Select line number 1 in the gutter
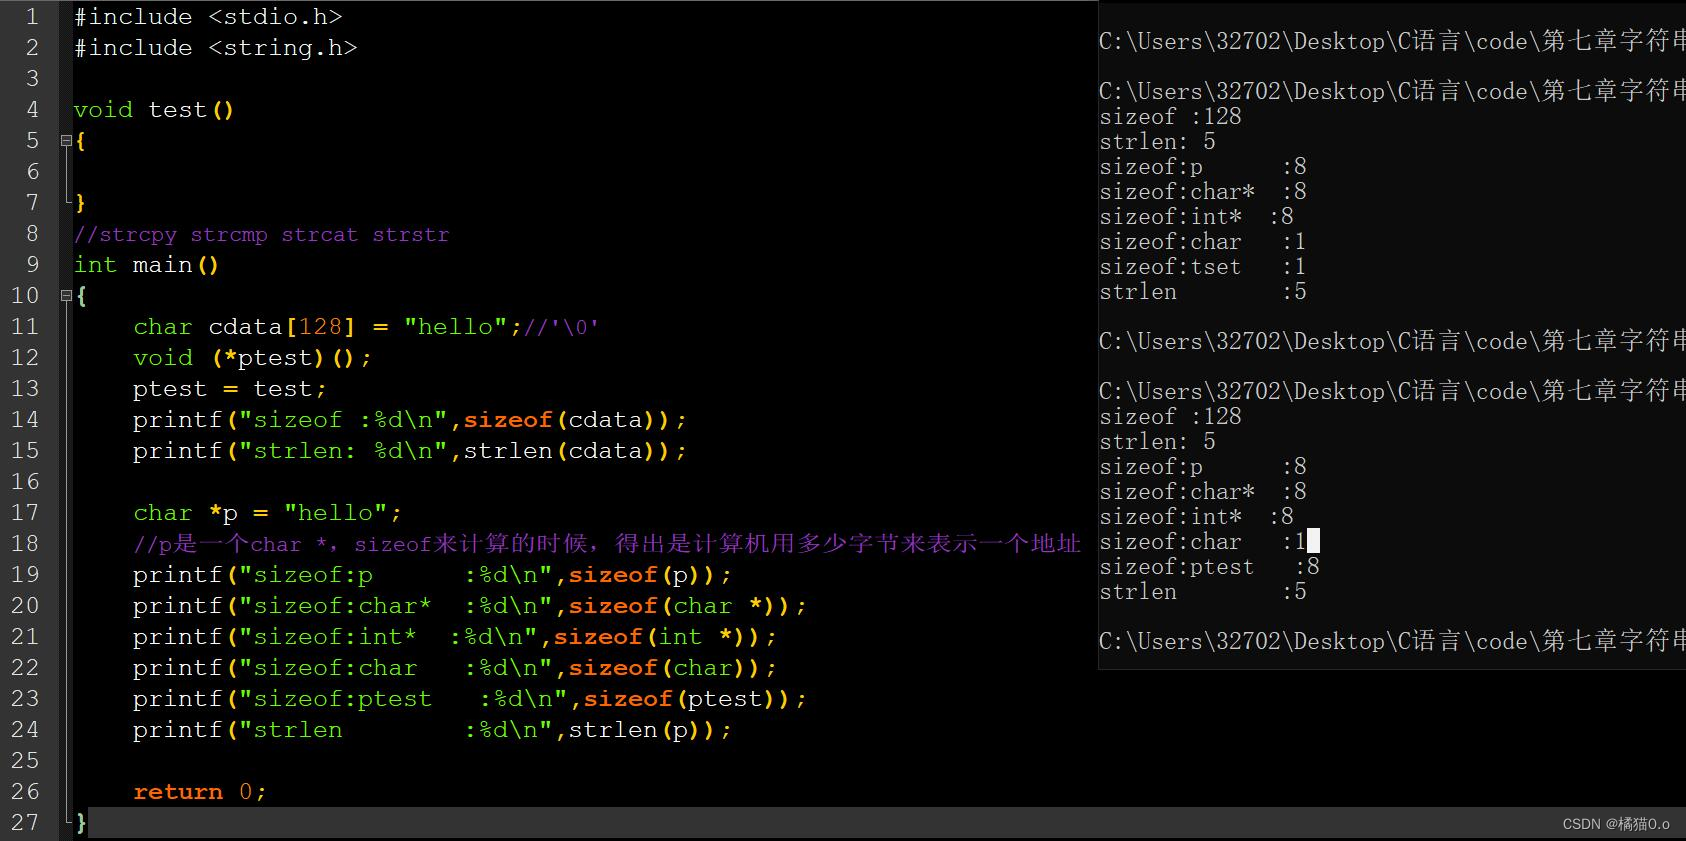 click(x=32, y=17)
